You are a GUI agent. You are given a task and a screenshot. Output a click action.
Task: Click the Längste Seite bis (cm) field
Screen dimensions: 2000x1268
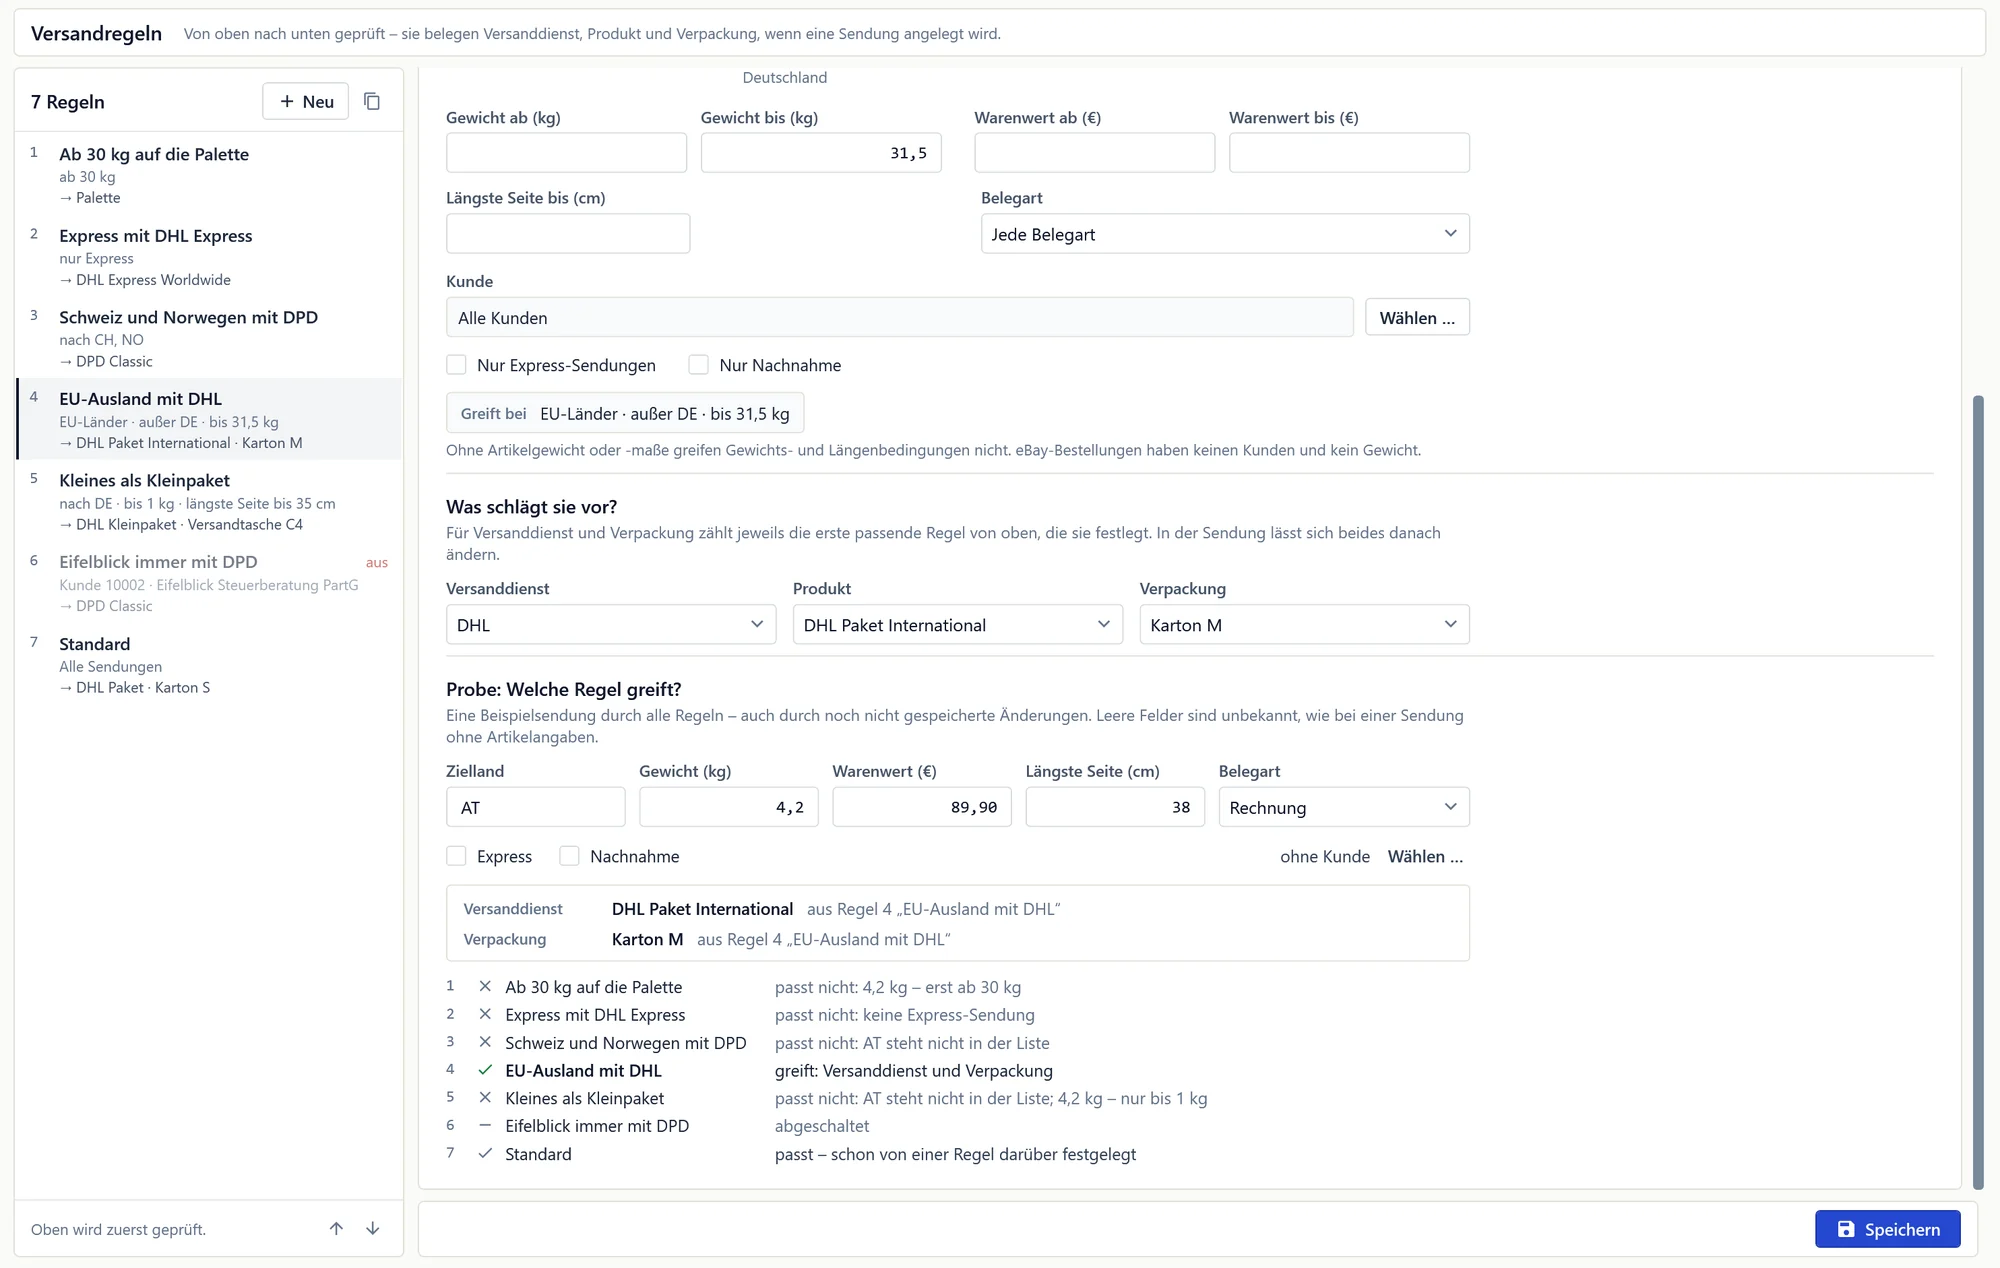(x=568, y=233)
